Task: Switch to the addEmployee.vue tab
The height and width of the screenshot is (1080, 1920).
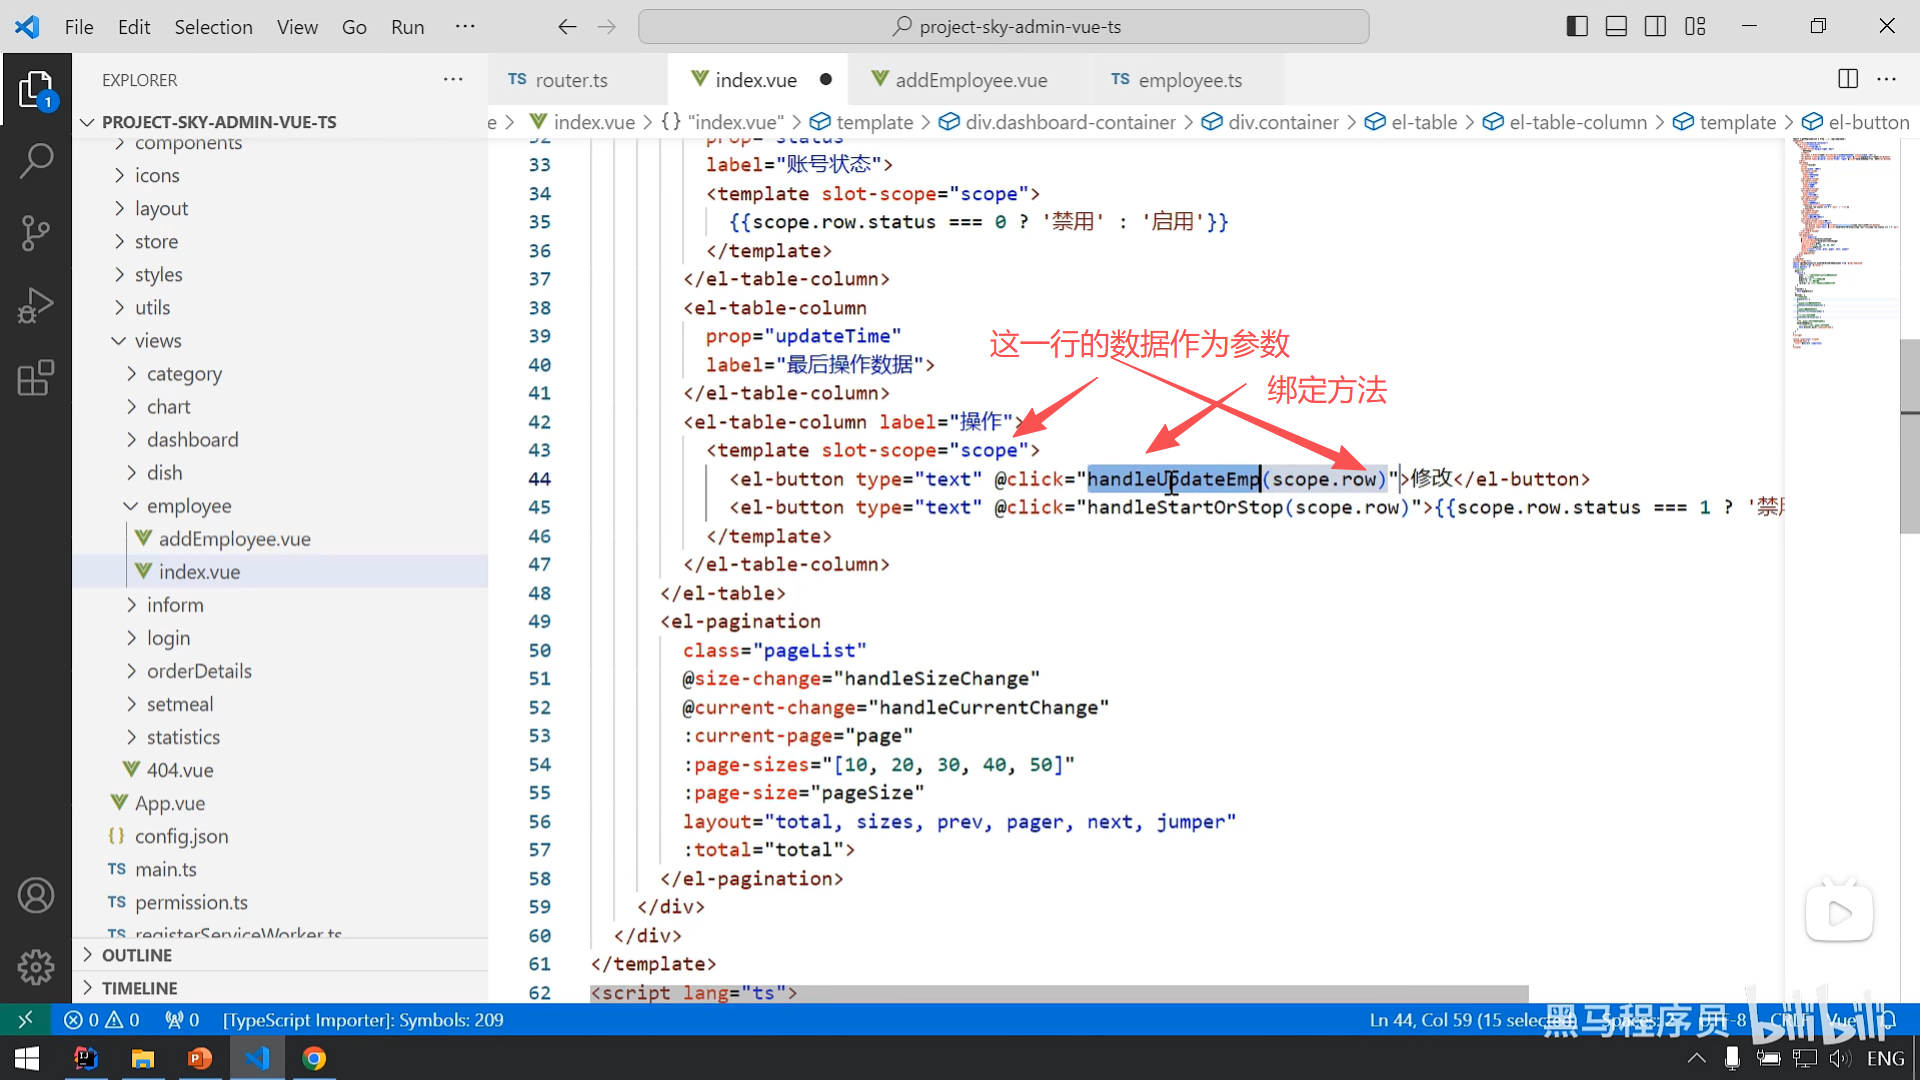Action: pos(970,80)
